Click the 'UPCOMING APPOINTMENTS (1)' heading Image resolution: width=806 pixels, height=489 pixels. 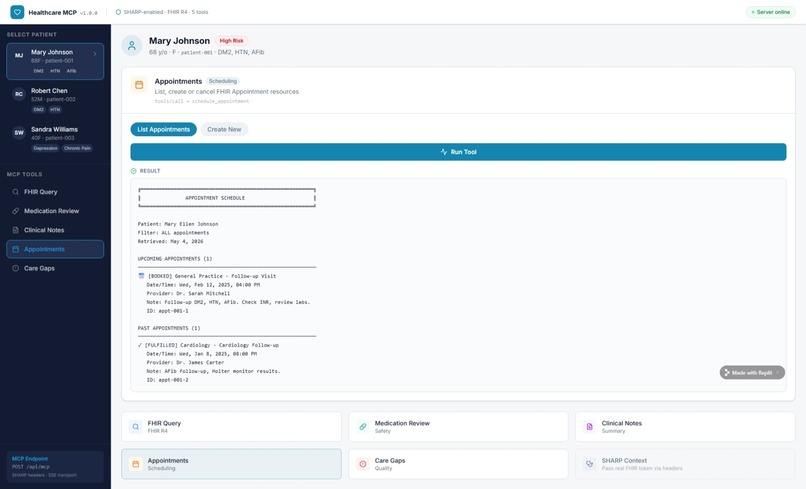pos(175,259)
